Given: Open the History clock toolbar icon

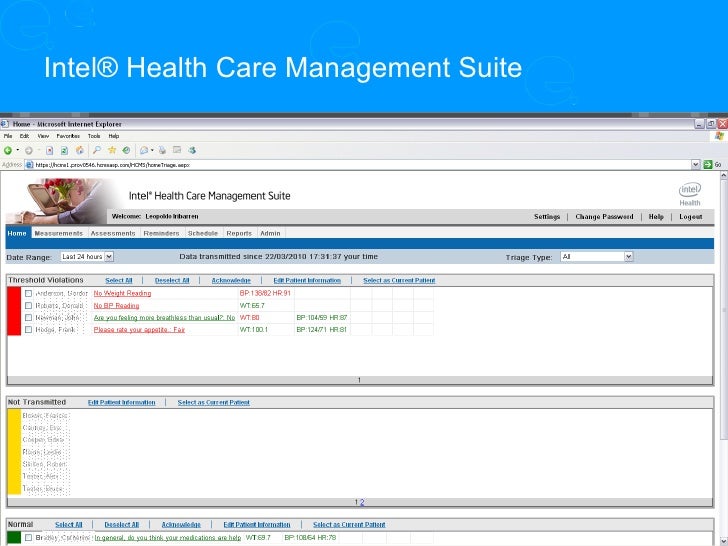Looking at the screenshot, I should [x=126, y=150].
